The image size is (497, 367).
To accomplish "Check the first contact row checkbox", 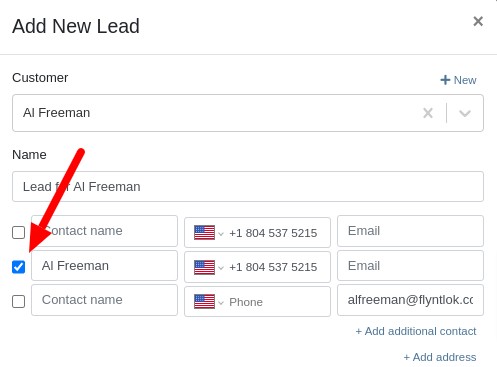I will pos(19,232).
